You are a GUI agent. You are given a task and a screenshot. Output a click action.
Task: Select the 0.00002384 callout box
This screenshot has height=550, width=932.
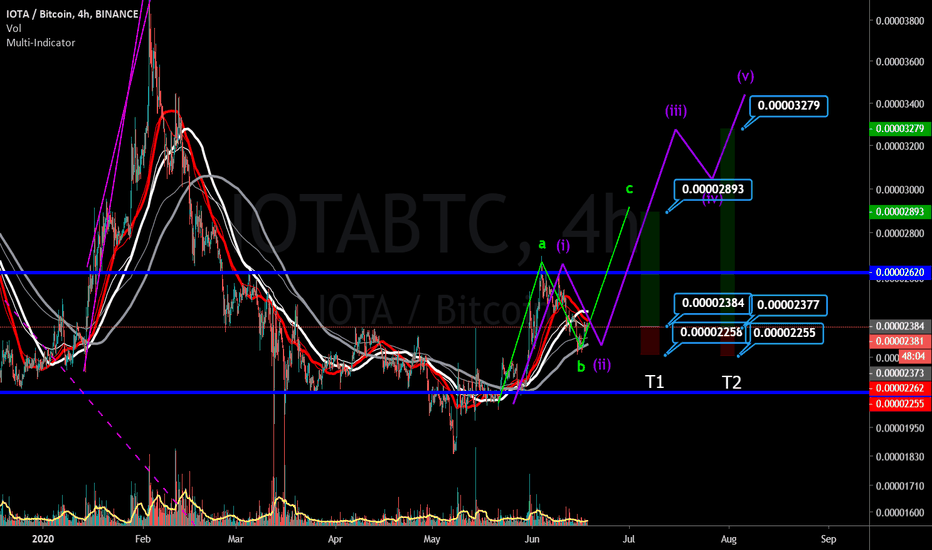tap(713, 303)
